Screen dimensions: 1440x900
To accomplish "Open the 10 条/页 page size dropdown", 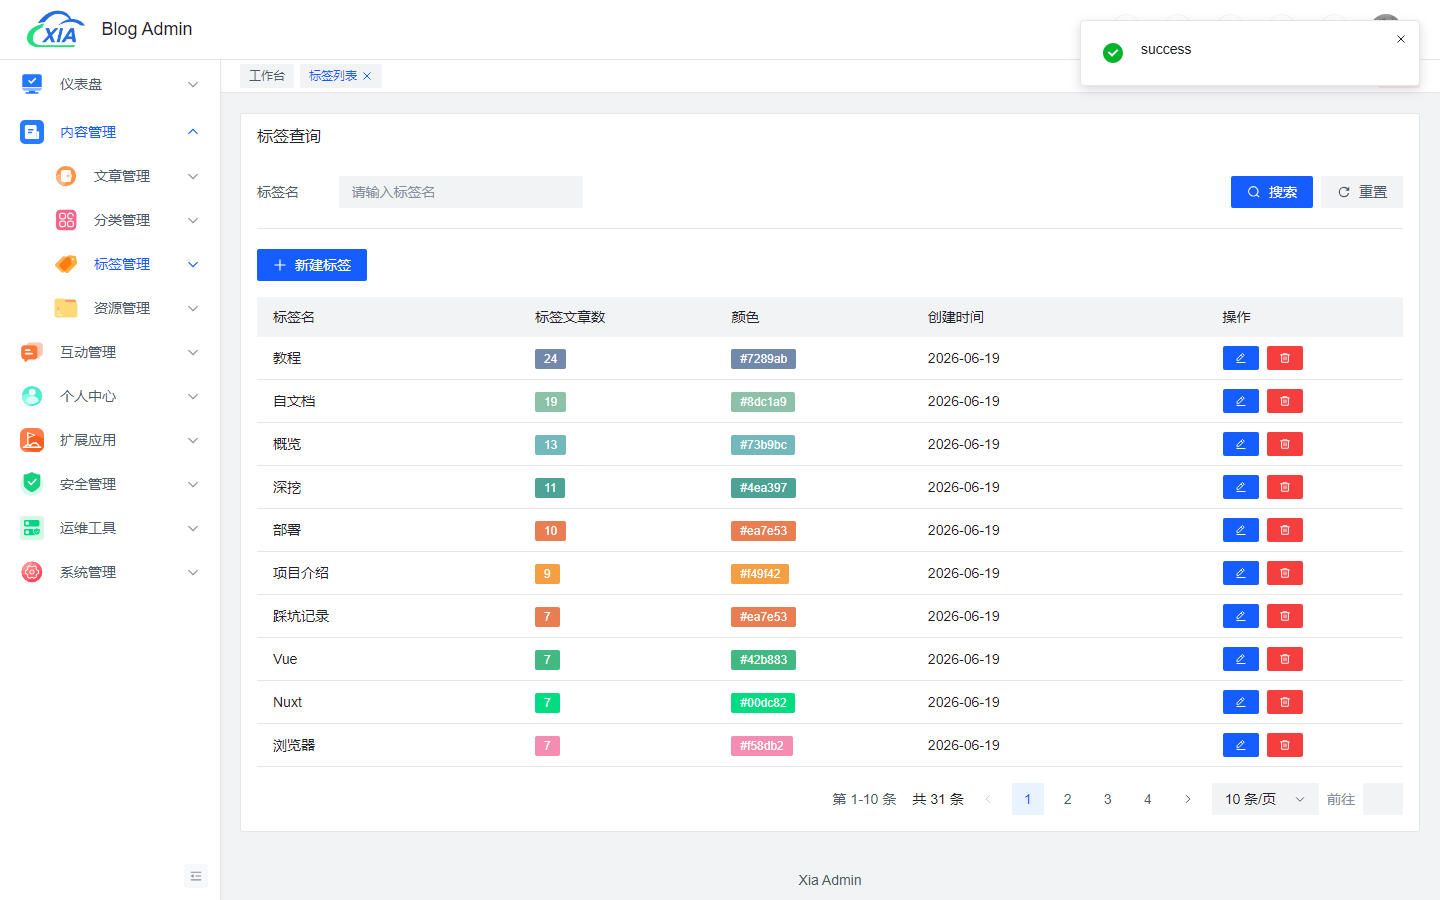I will tap(1265, 799).
